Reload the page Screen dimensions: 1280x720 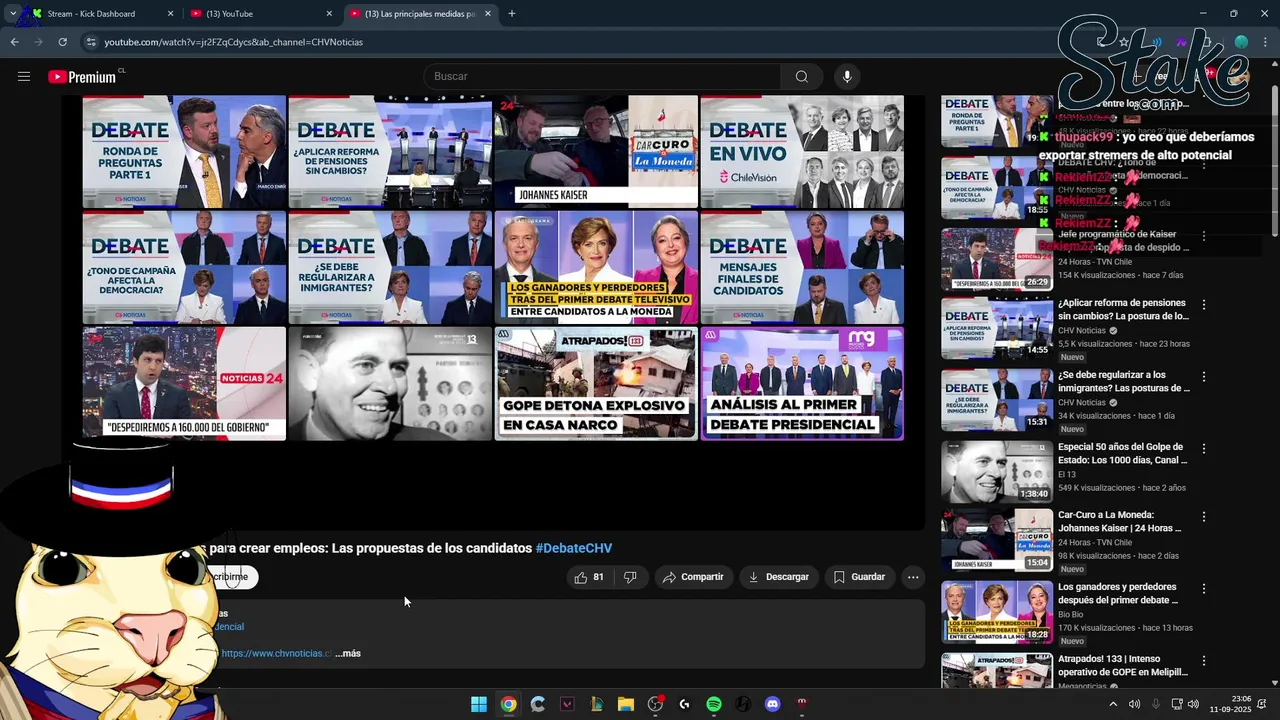(62, 42)
